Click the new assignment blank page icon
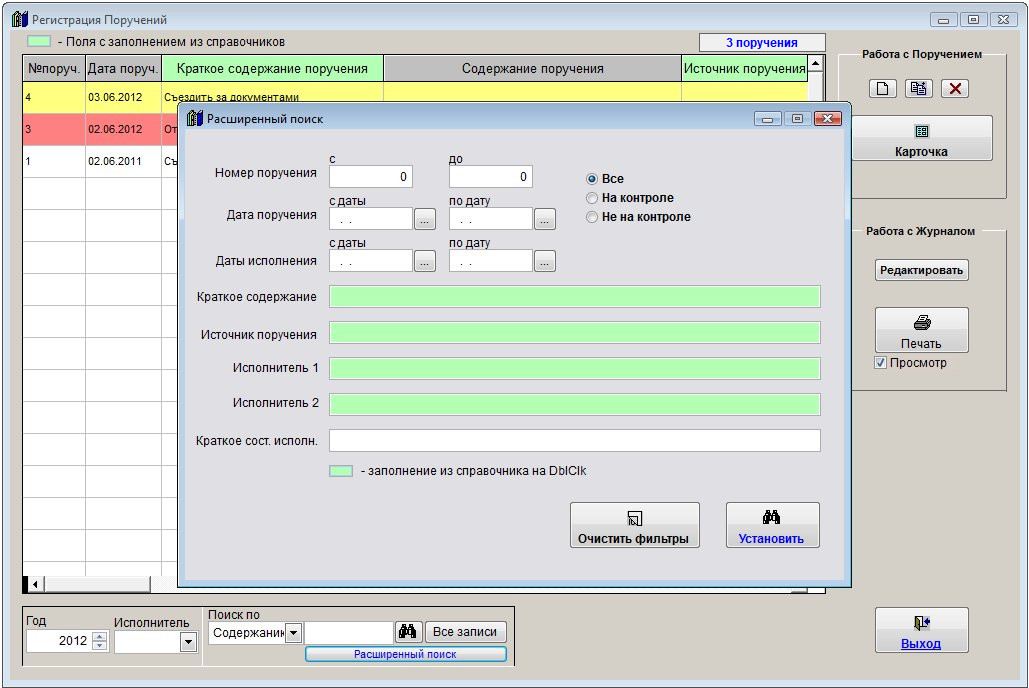The image size is (1029, 688). pyautogui.click(x=882, y=88)
